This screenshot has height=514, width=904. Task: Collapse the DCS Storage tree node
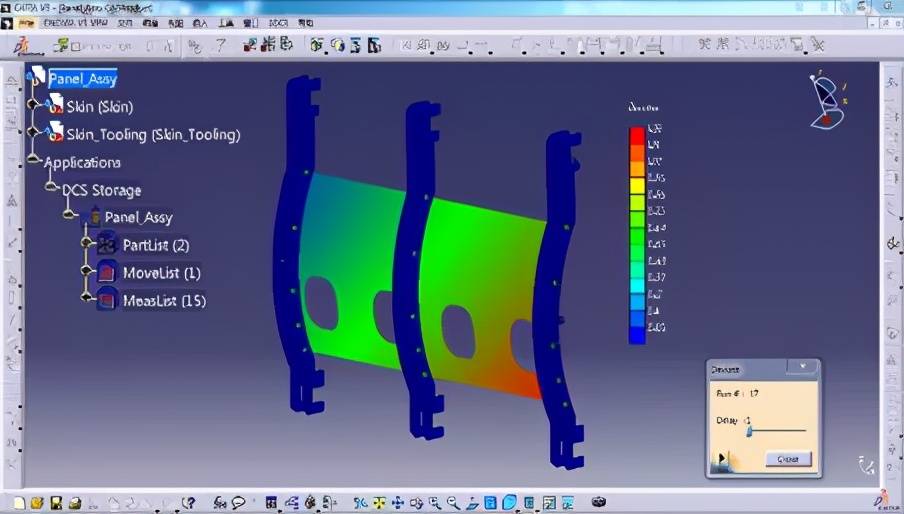(50, 187)
